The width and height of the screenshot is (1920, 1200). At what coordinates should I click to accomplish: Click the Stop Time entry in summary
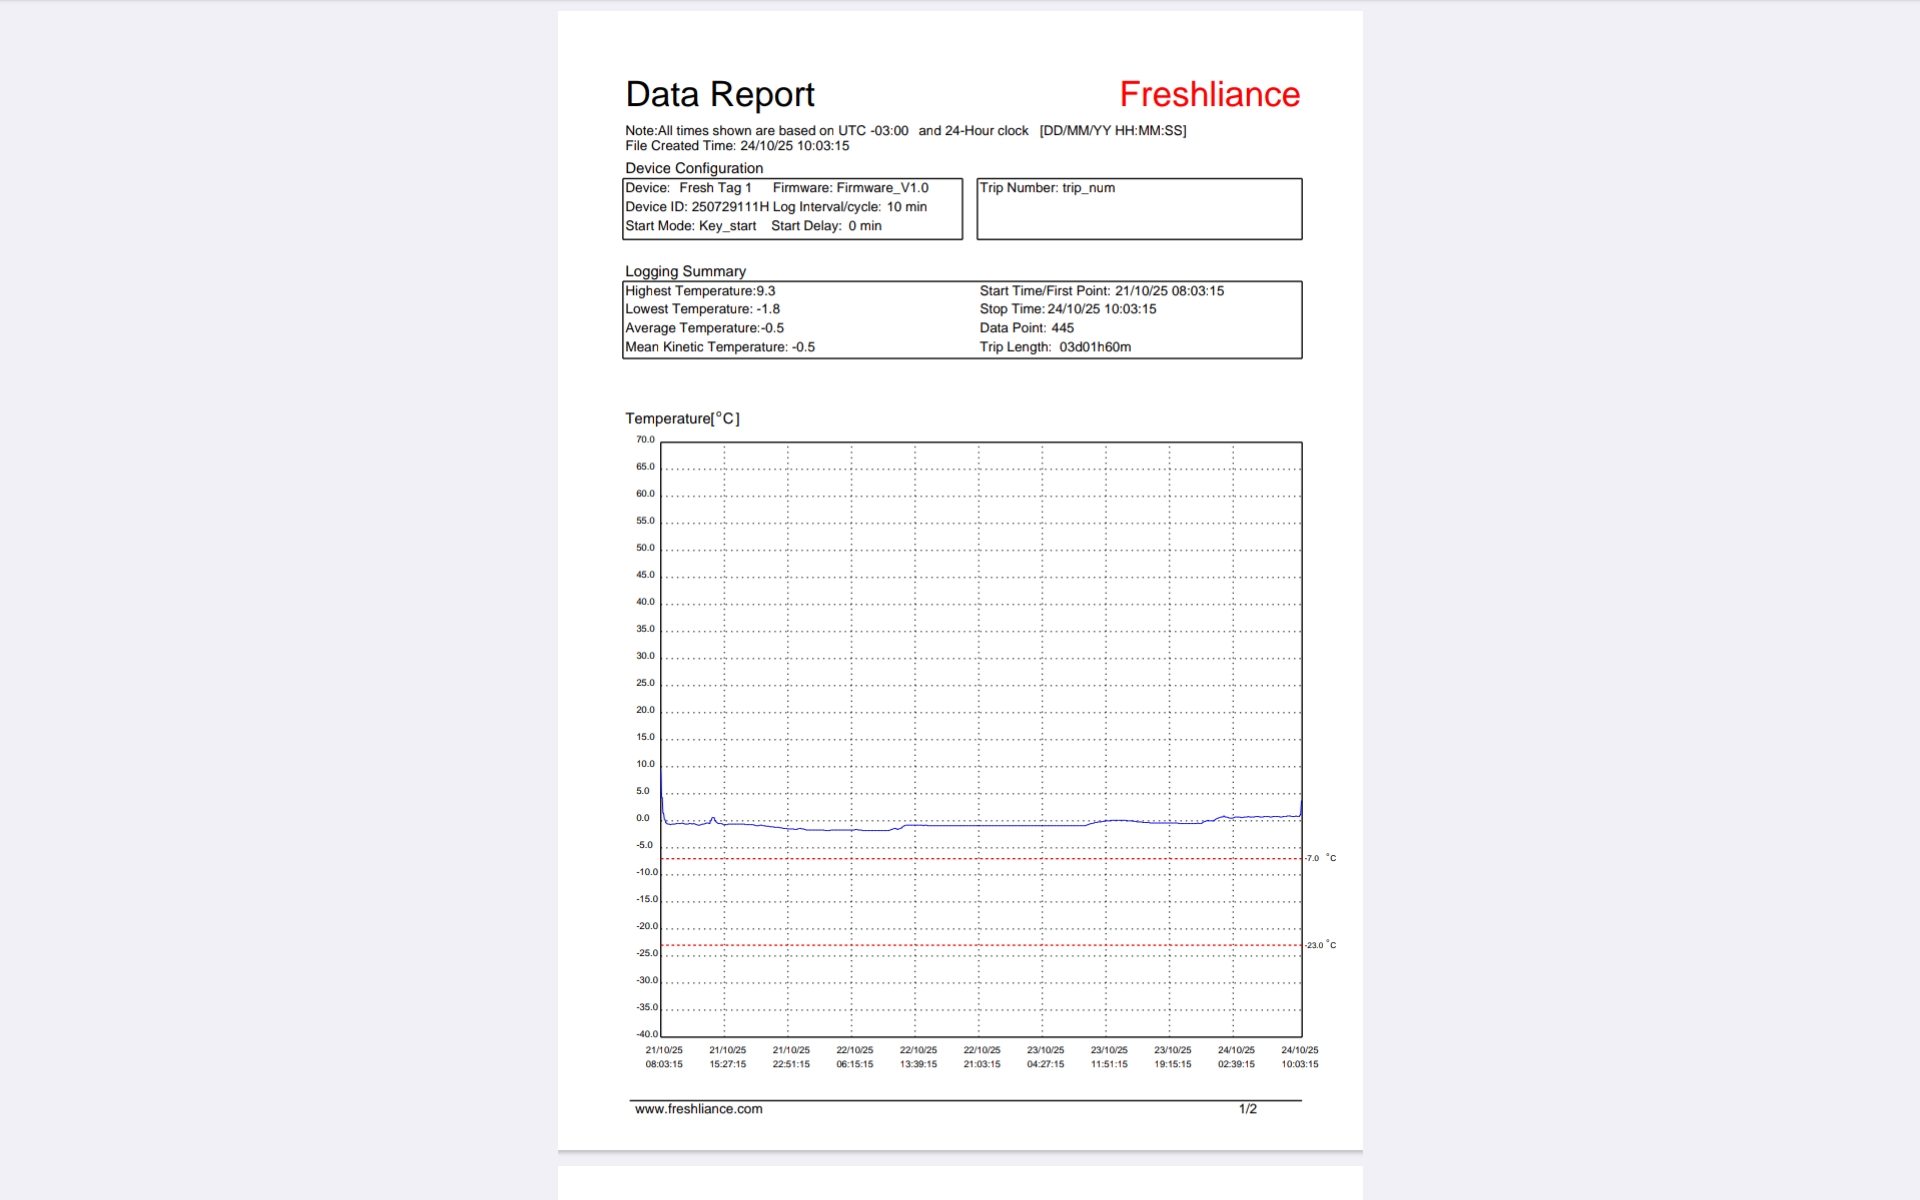[x=1067, y=309]
